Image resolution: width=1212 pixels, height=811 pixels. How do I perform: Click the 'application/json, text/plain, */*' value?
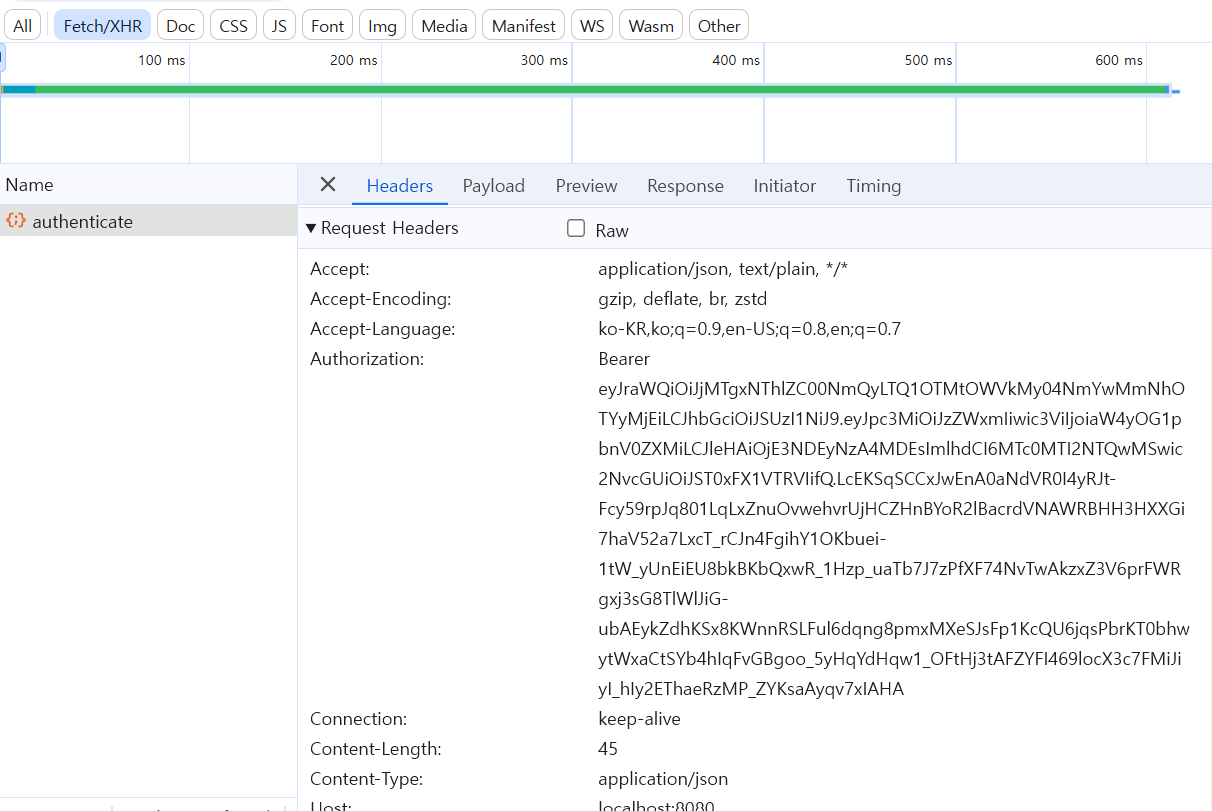[x=723, y=269]
